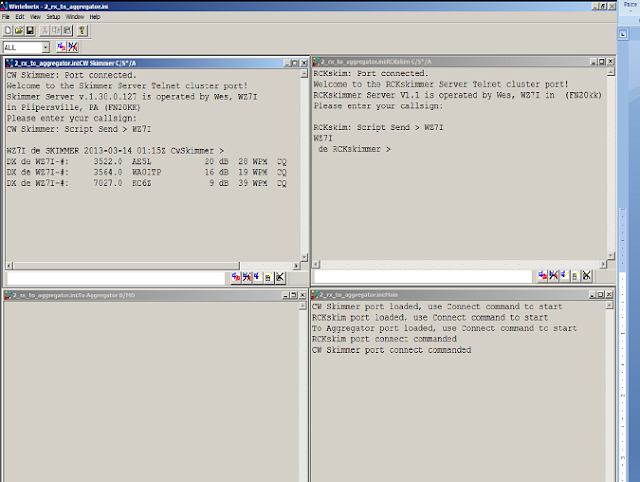Screen dimensions: 640x482
Task: Click 'RCKskim port connect commanded' log line
Action: pos(384,339)
